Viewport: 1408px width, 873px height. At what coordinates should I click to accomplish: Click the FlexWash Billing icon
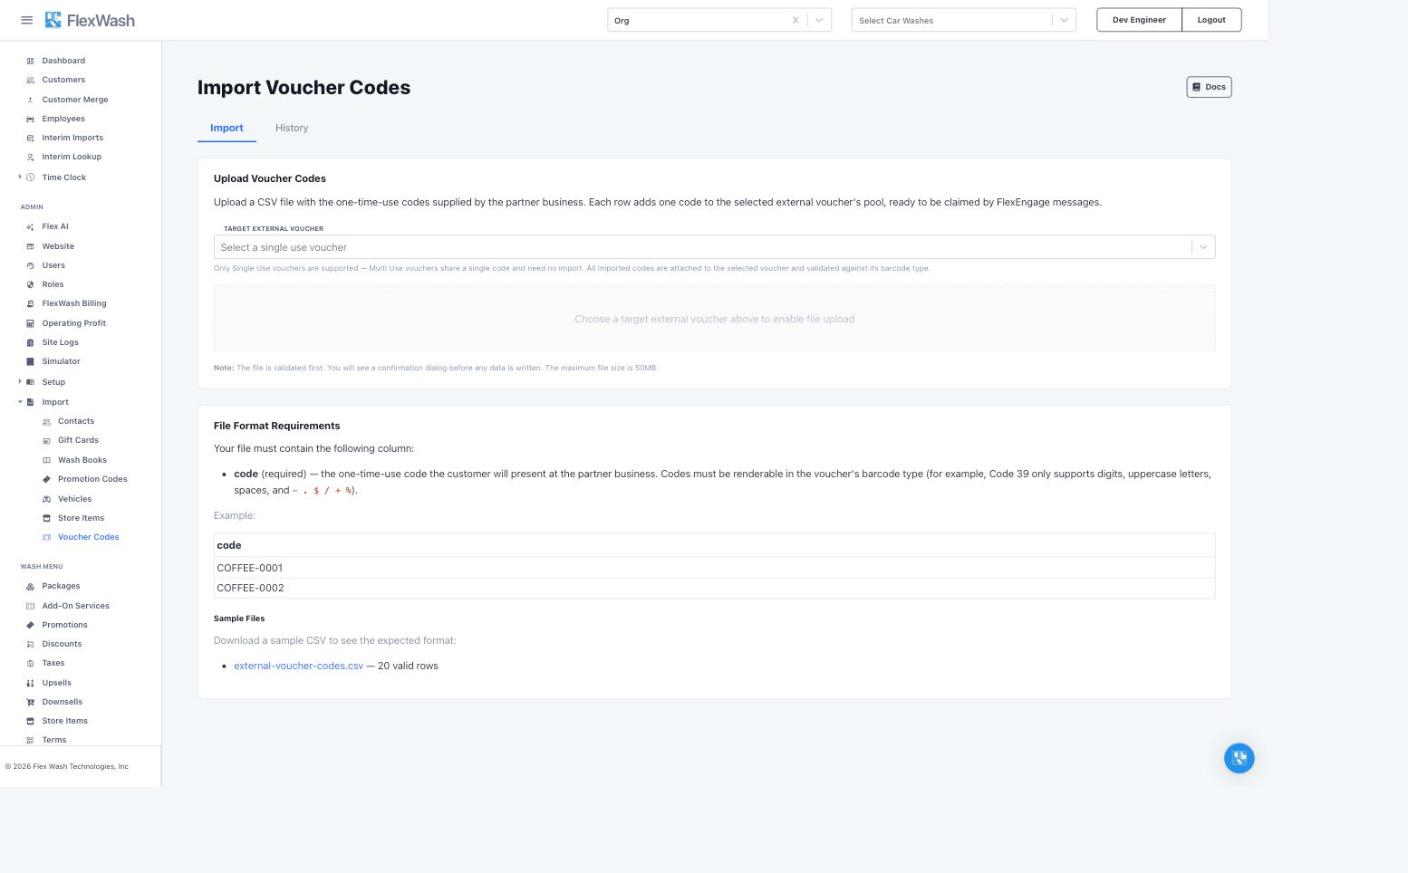point(30,304)
